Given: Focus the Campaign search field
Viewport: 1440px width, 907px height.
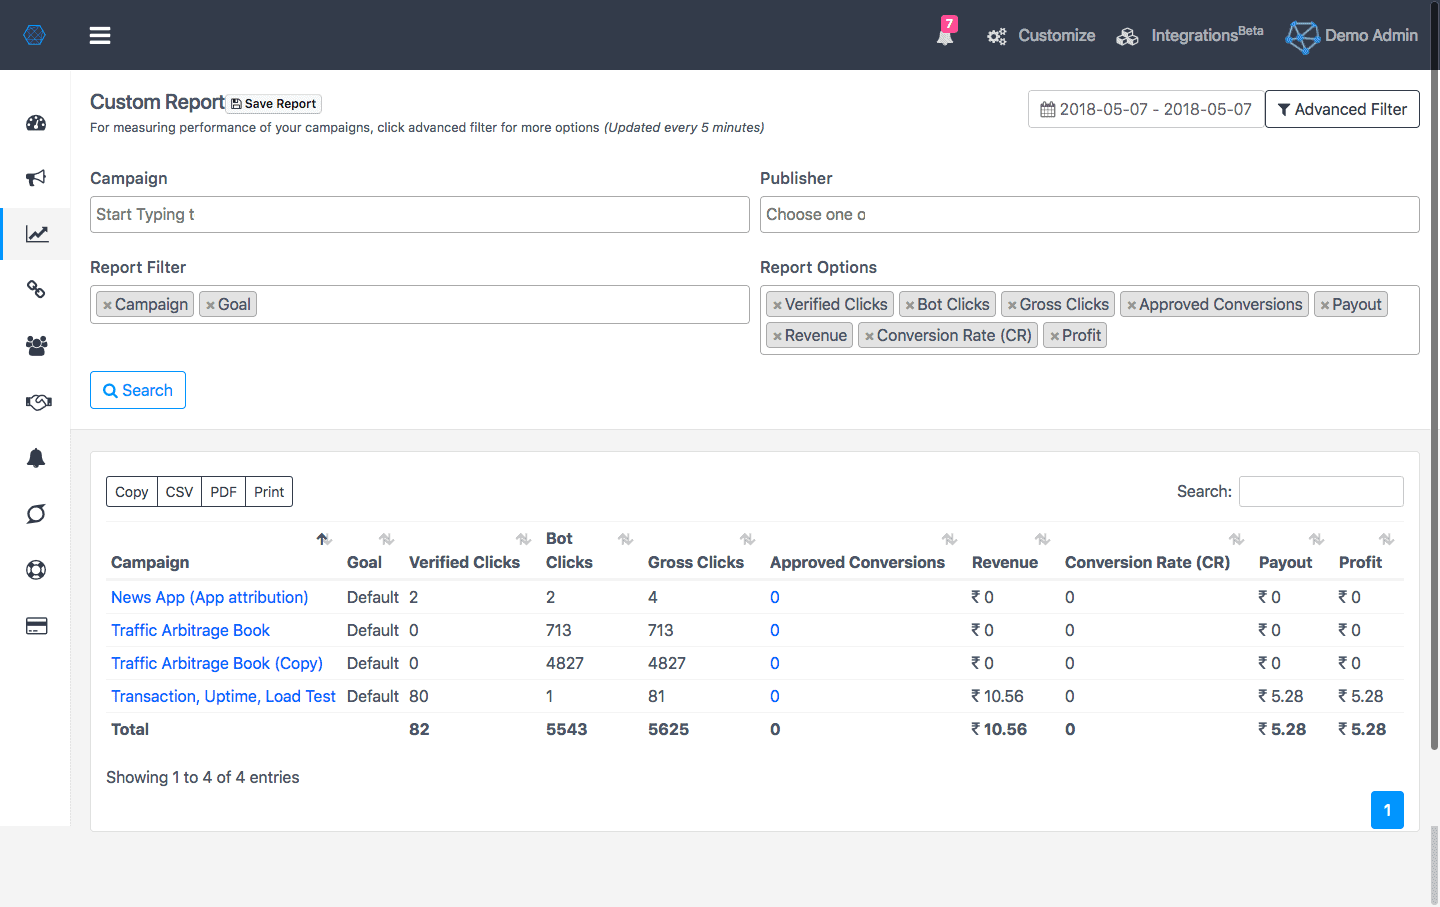Looking at the screenshot, I should point(420,215).
